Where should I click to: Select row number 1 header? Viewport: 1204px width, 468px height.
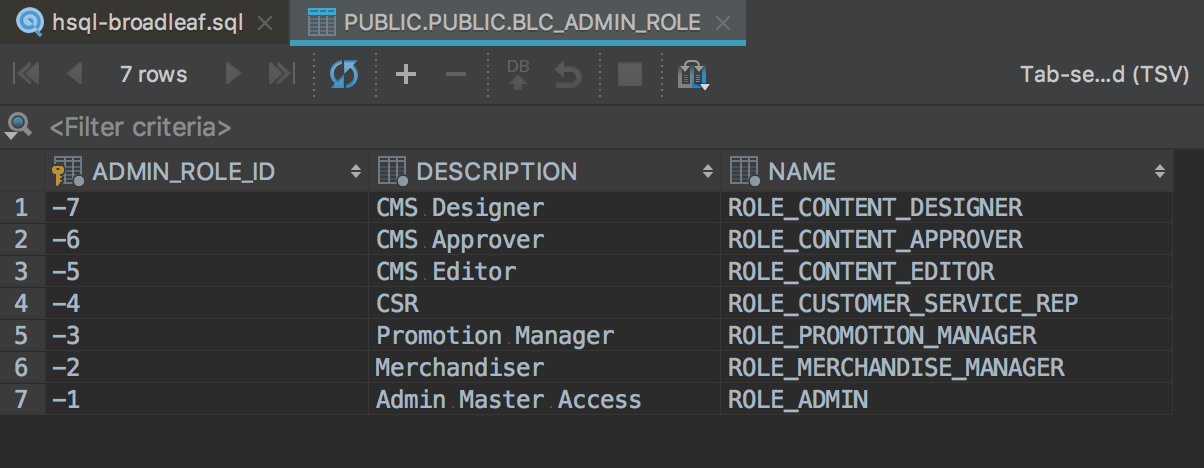point(22,208)
